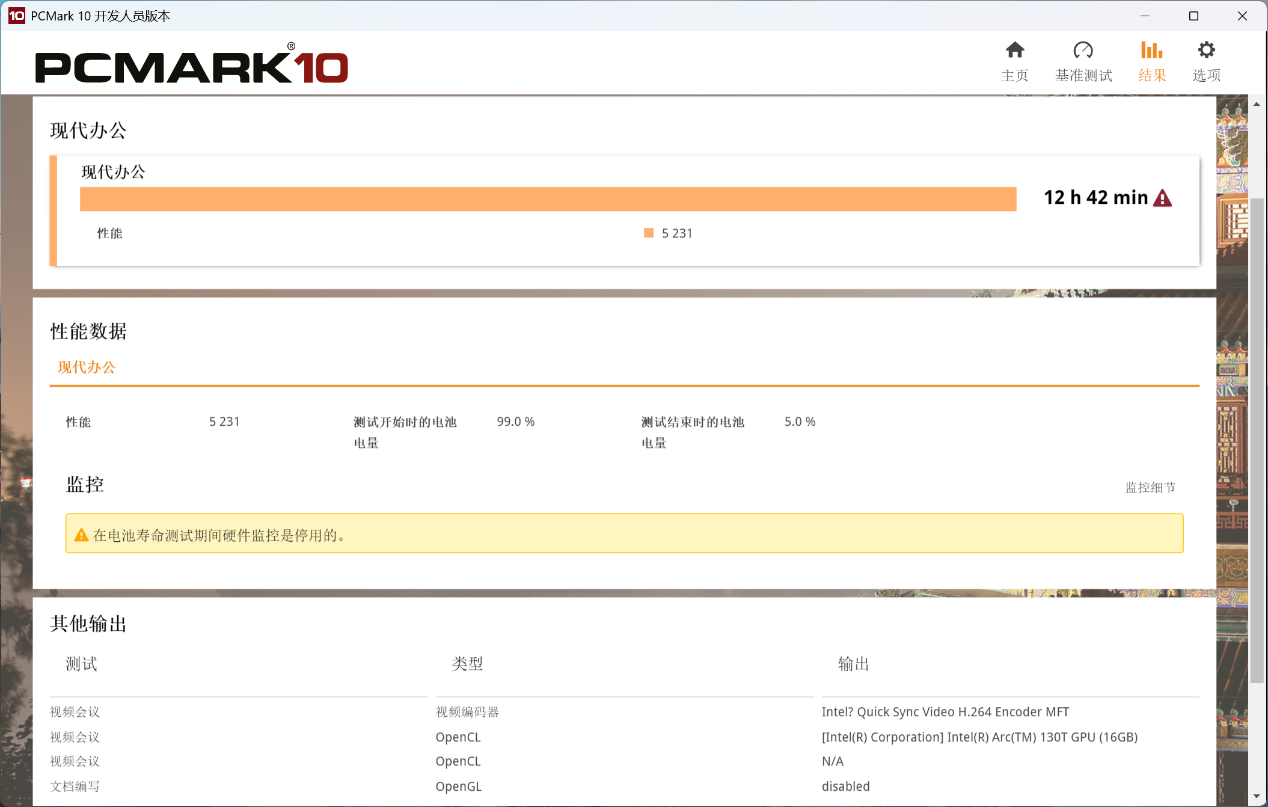
Task: Click the 12 h 42 min battery result
Action: (x=1096, y=197)
